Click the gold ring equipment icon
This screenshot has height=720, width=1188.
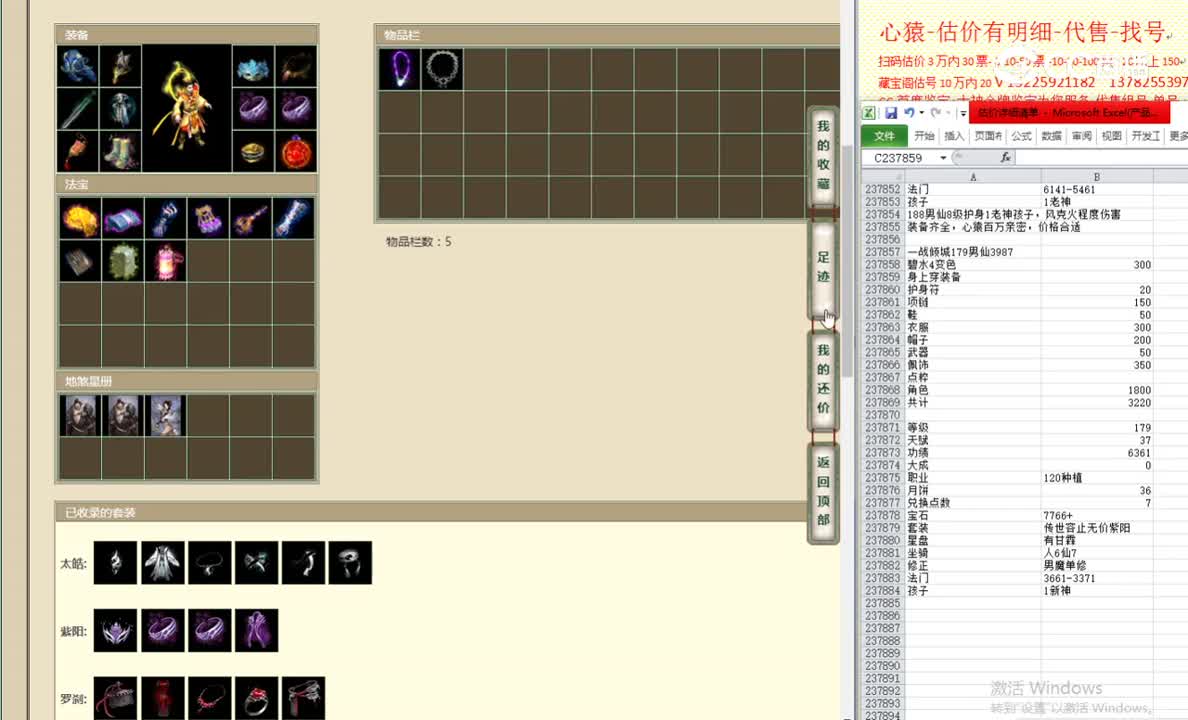[253, 152]
